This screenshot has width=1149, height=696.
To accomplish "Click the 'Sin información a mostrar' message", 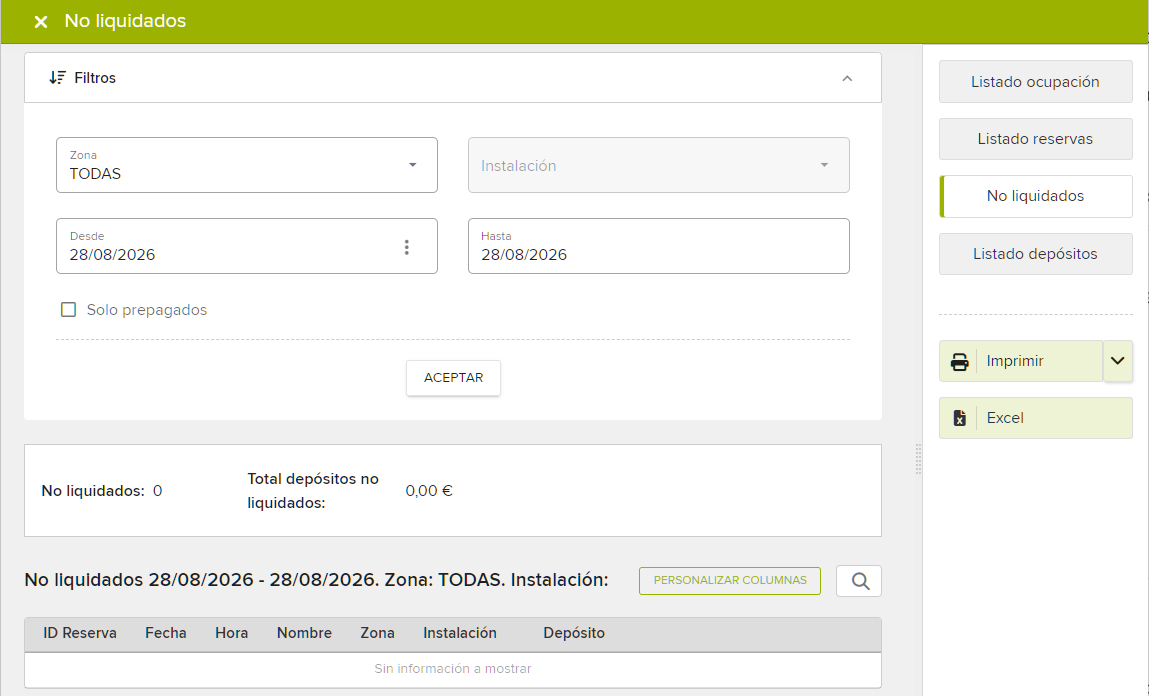I will click(x=453, y=669).
